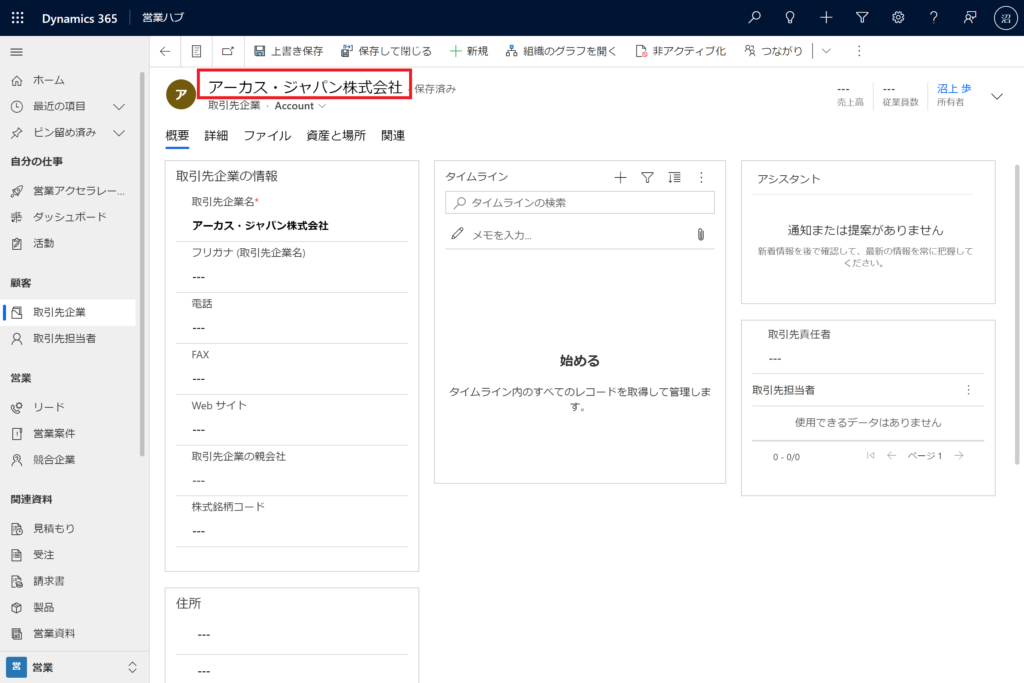Open the Dynamics 365 app launcher waffle
1024x683 pixels.
(17, 17)
